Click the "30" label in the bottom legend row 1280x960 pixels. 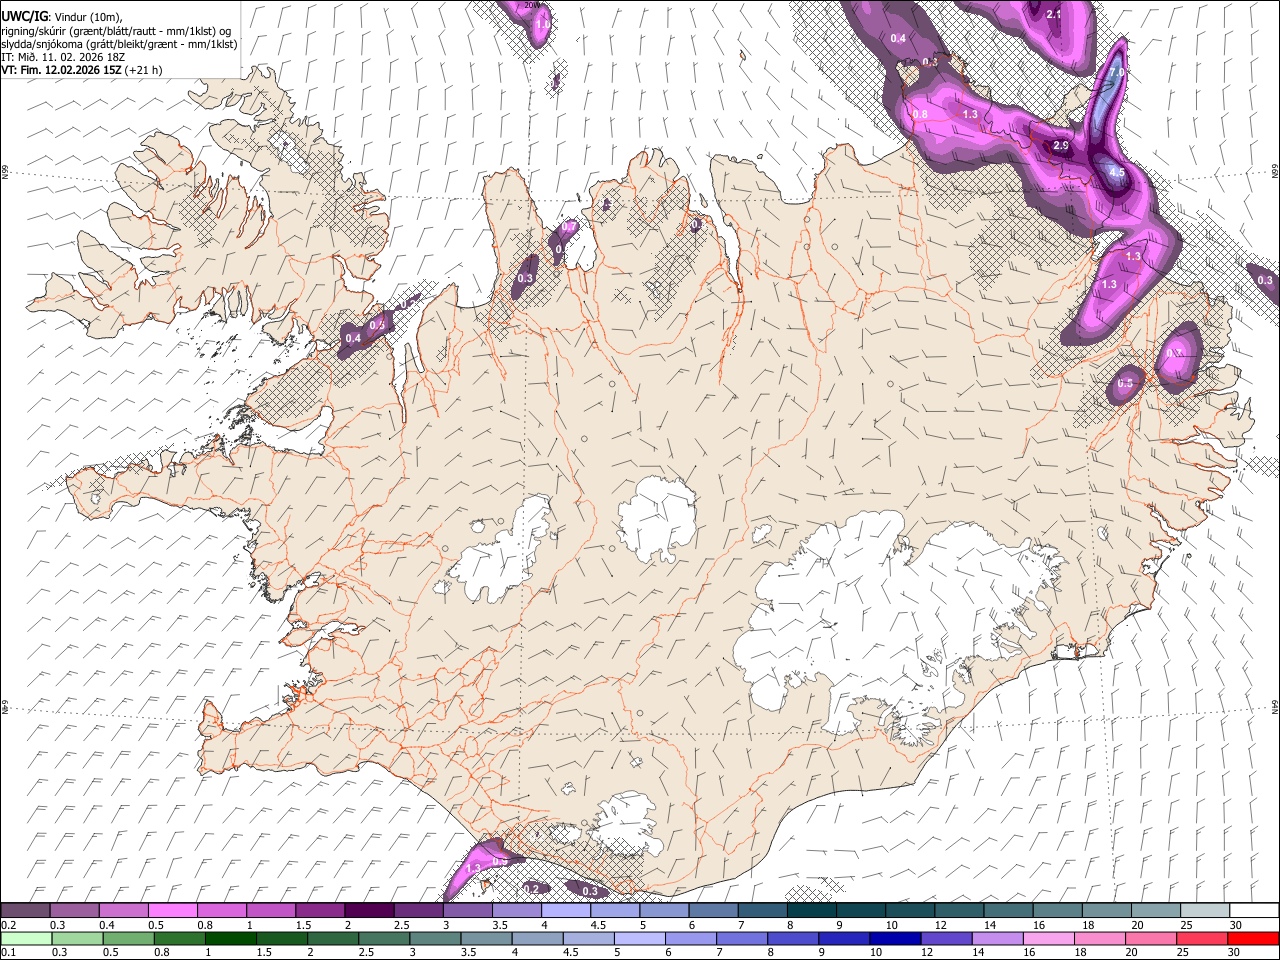tap(1234, 952)
